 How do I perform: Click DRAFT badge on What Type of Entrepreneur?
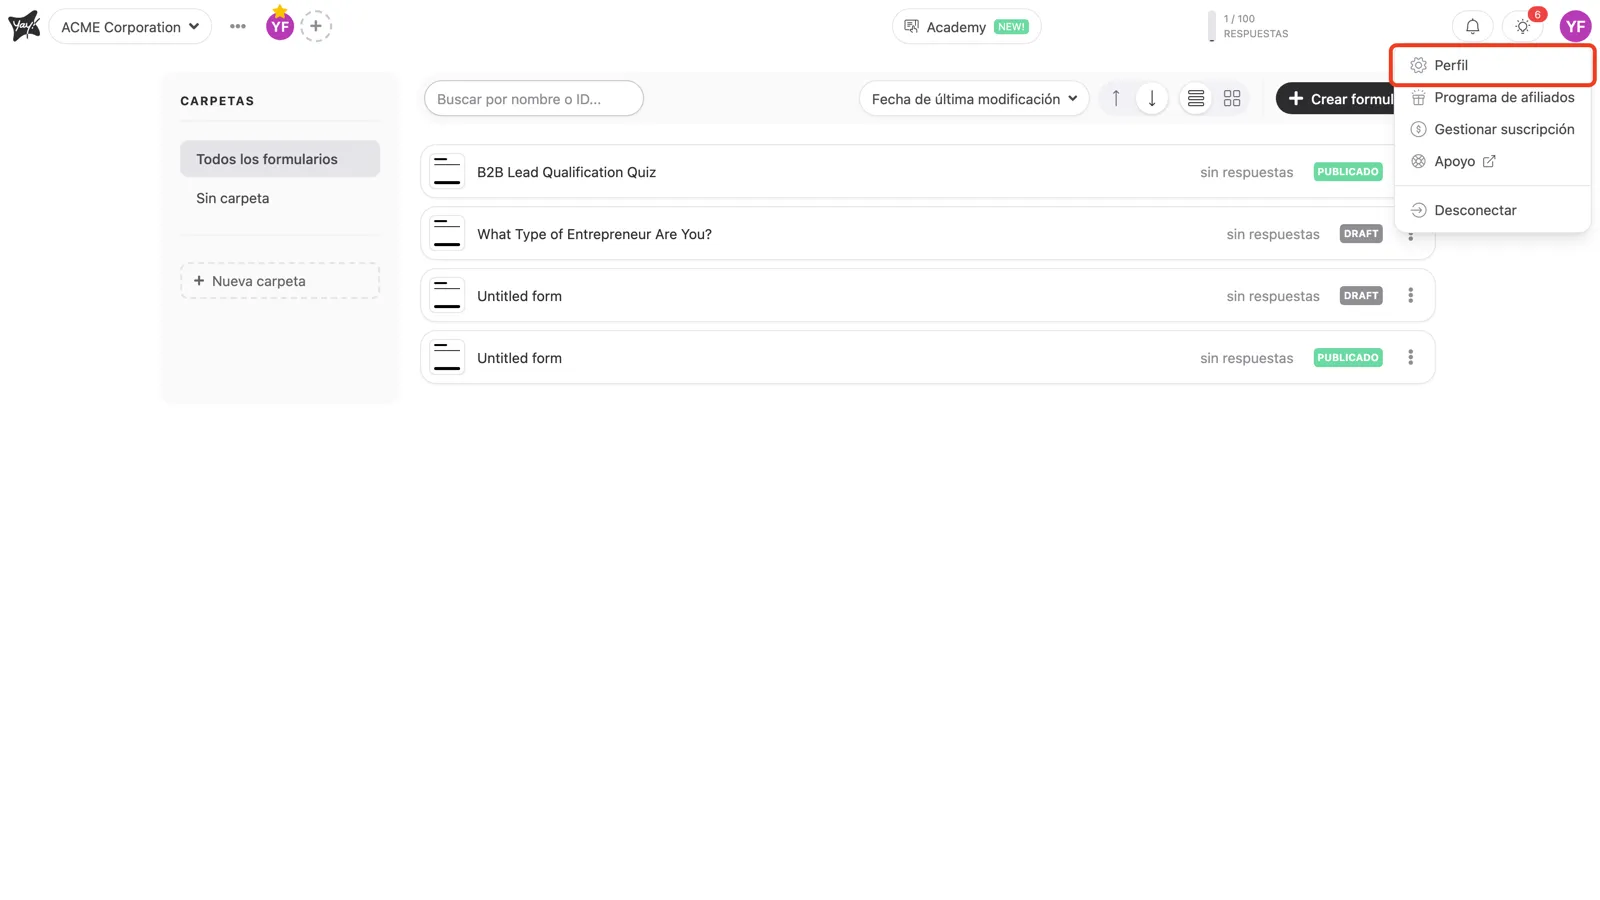pos(1361,234)
